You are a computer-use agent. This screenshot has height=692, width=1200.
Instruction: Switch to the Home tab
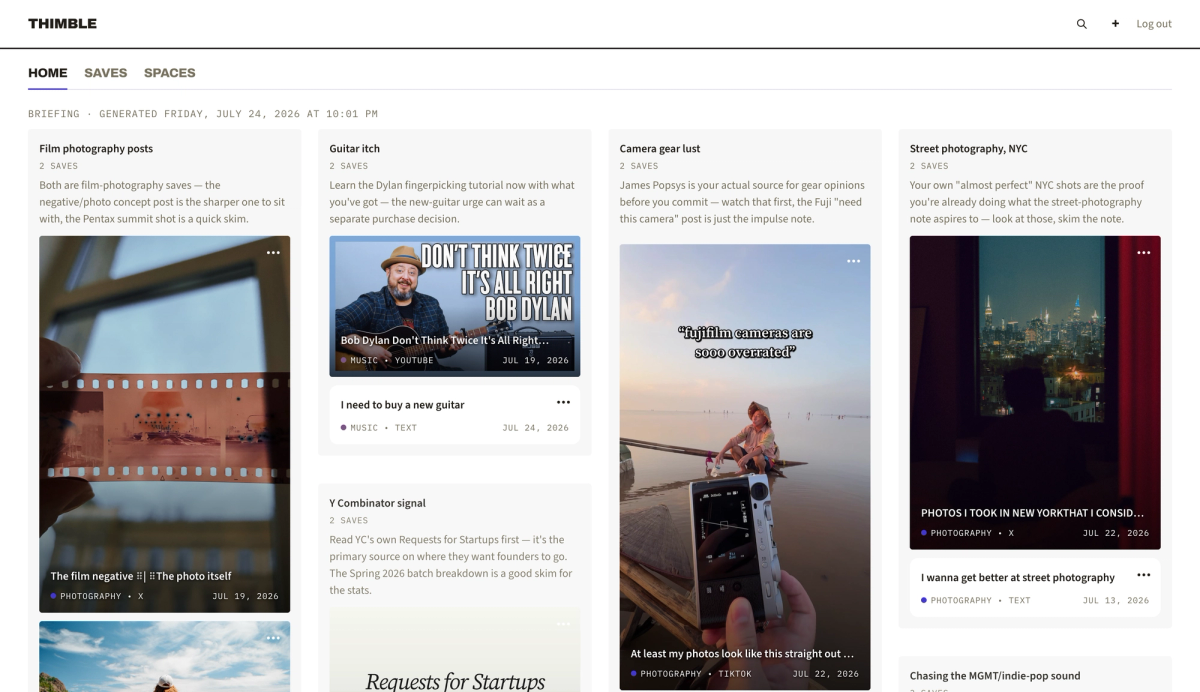[48, 73]
